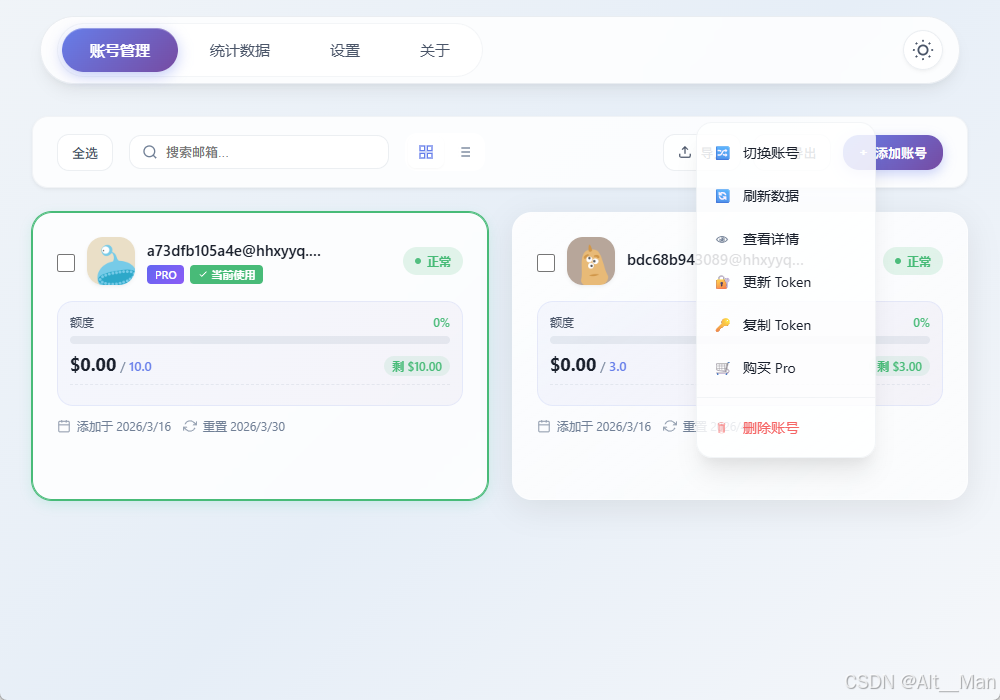Click the 全选 select-all control
The width and height of the screenshot is (1000, 700).
coord(85,152)
